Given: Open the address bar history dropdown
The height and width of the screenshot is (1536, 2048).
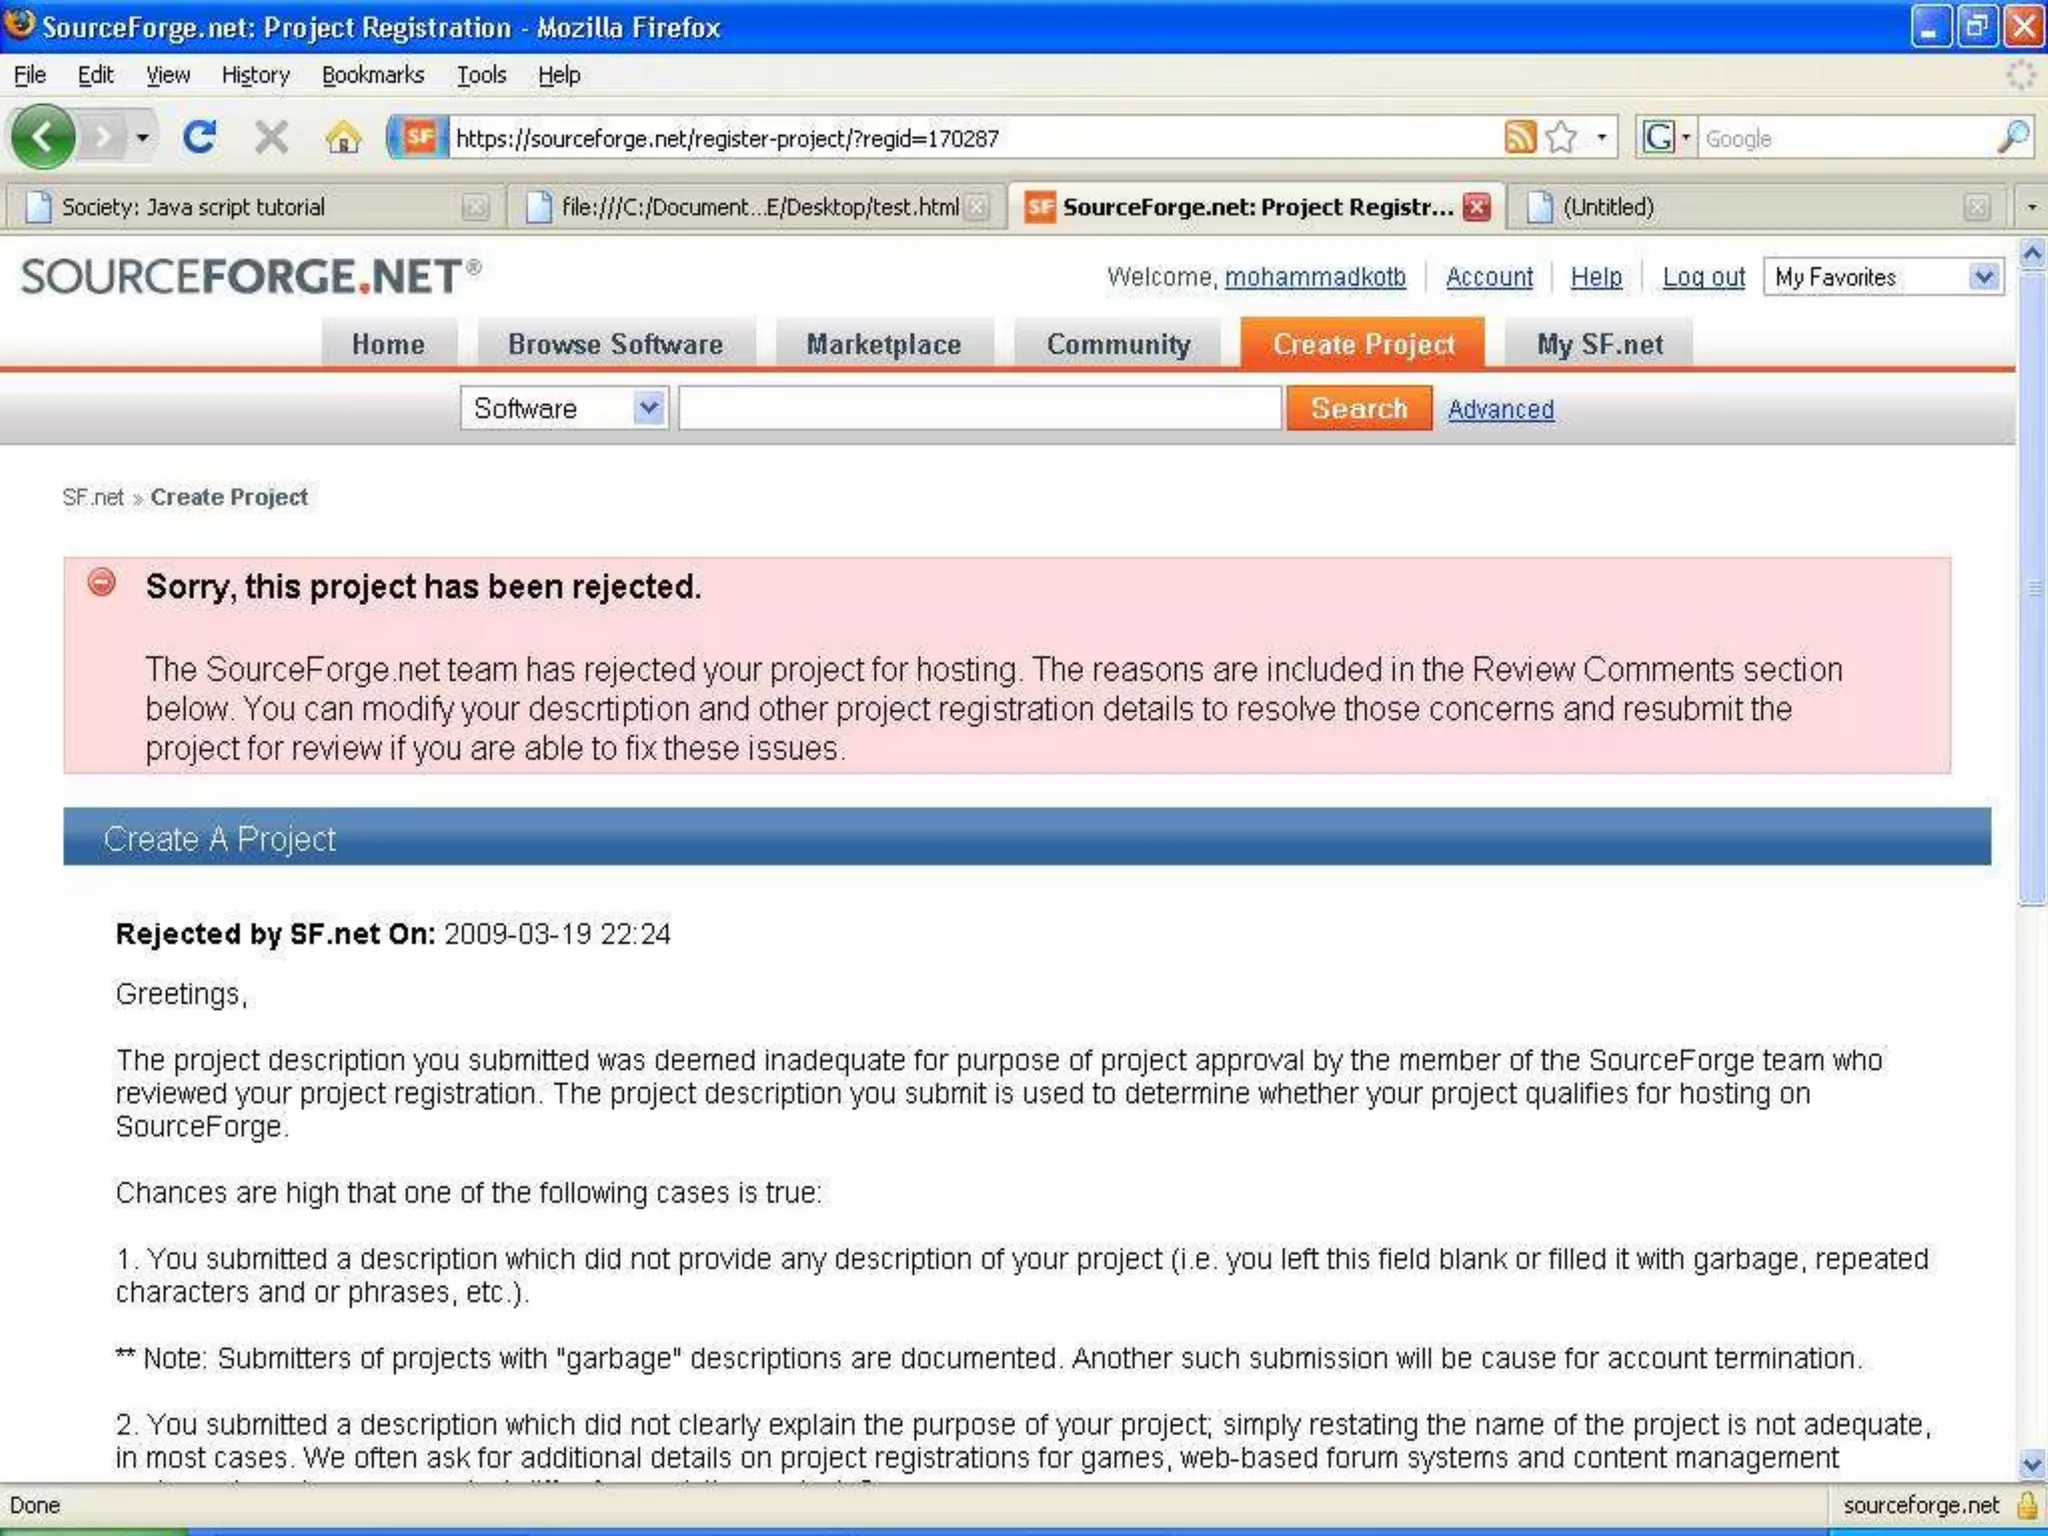Looking at the screenshot, I should click(x=1602, y=137).
